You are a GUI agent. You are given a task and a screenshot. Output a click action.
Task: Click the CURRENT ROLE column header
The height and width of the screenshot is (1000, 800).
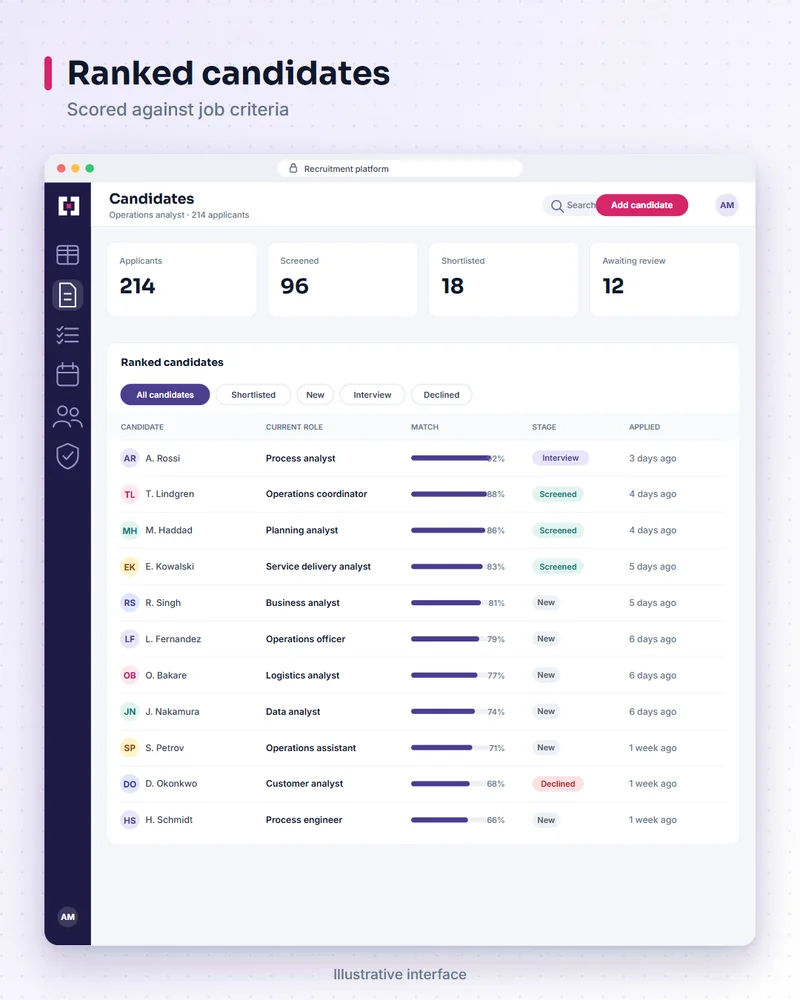[x=294, y=427]
